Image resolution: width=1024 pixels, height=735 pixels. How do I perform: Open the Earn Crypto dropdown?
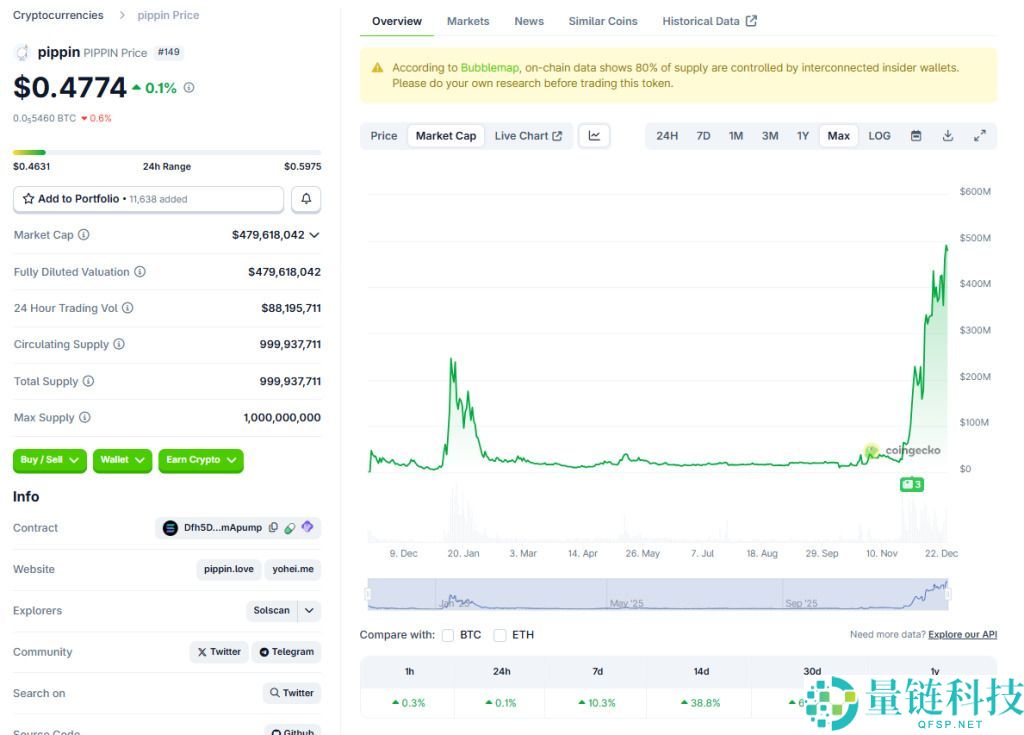click(200, 460)
